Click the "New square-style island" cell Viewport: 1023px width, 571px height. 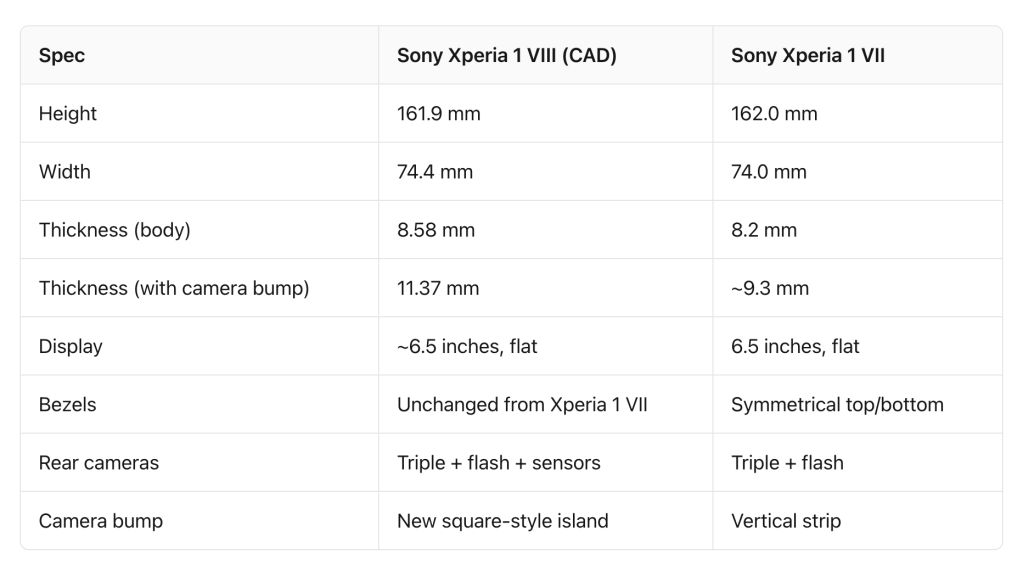(x=502, y=521)
